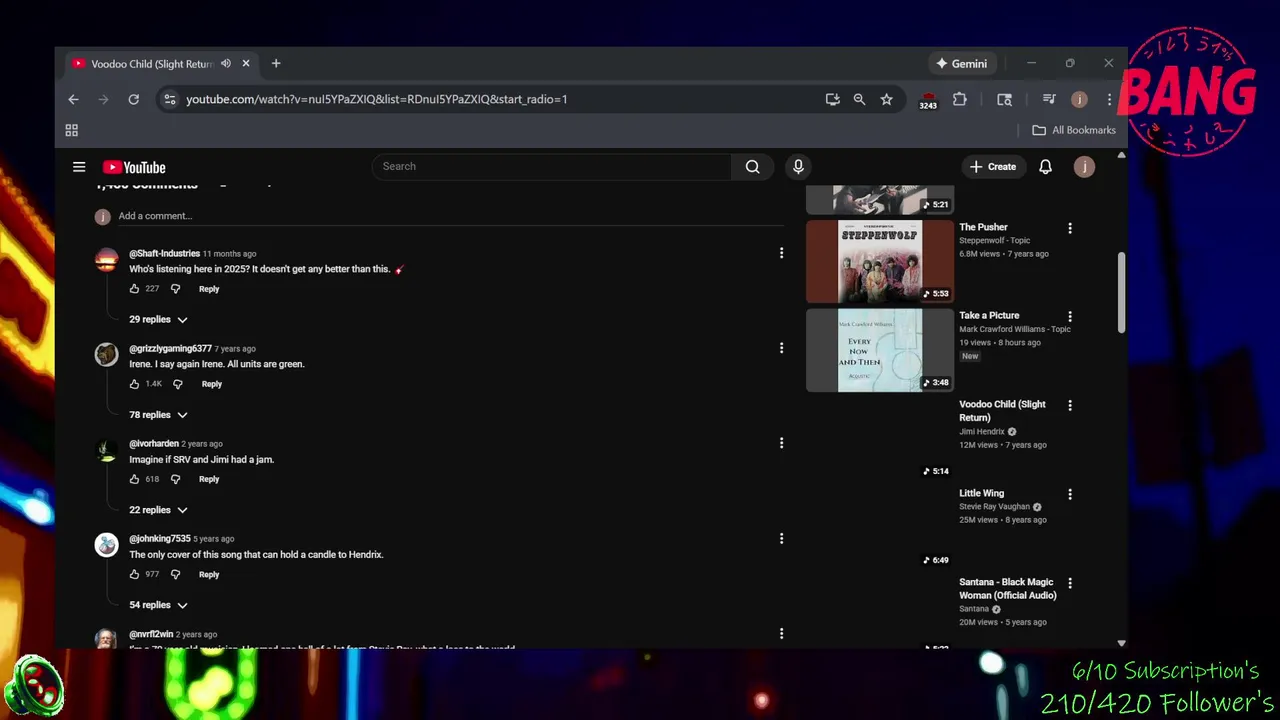Reply to @grizzlygaming6377 comment
The height and width of the screenshot is (720, 1280).
tap(212, 384)
